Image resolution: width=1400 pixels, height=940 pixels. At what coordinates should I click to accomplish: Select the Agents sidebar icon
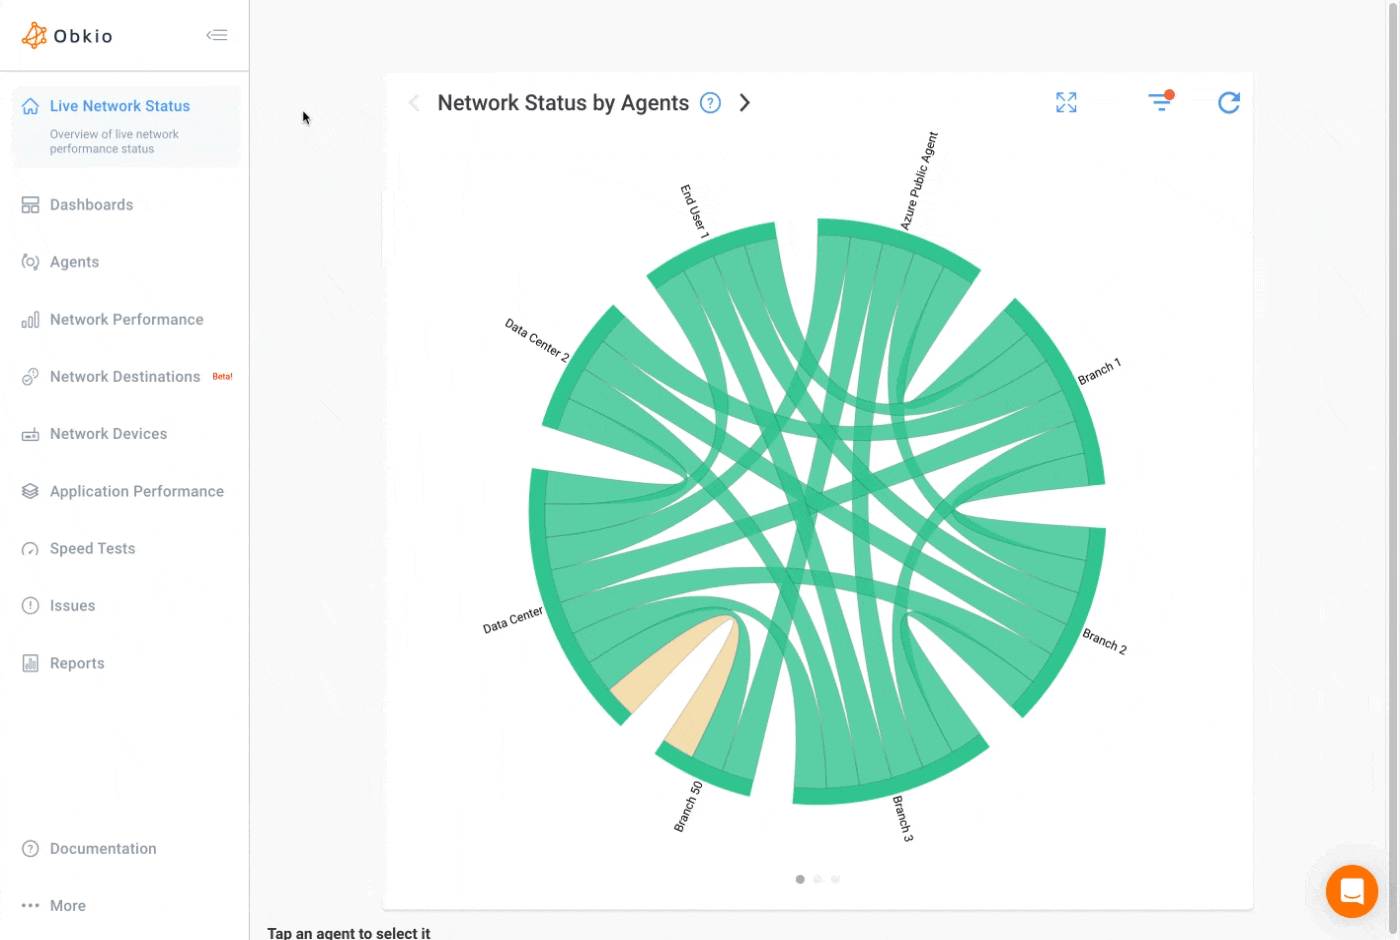point(29,261)
